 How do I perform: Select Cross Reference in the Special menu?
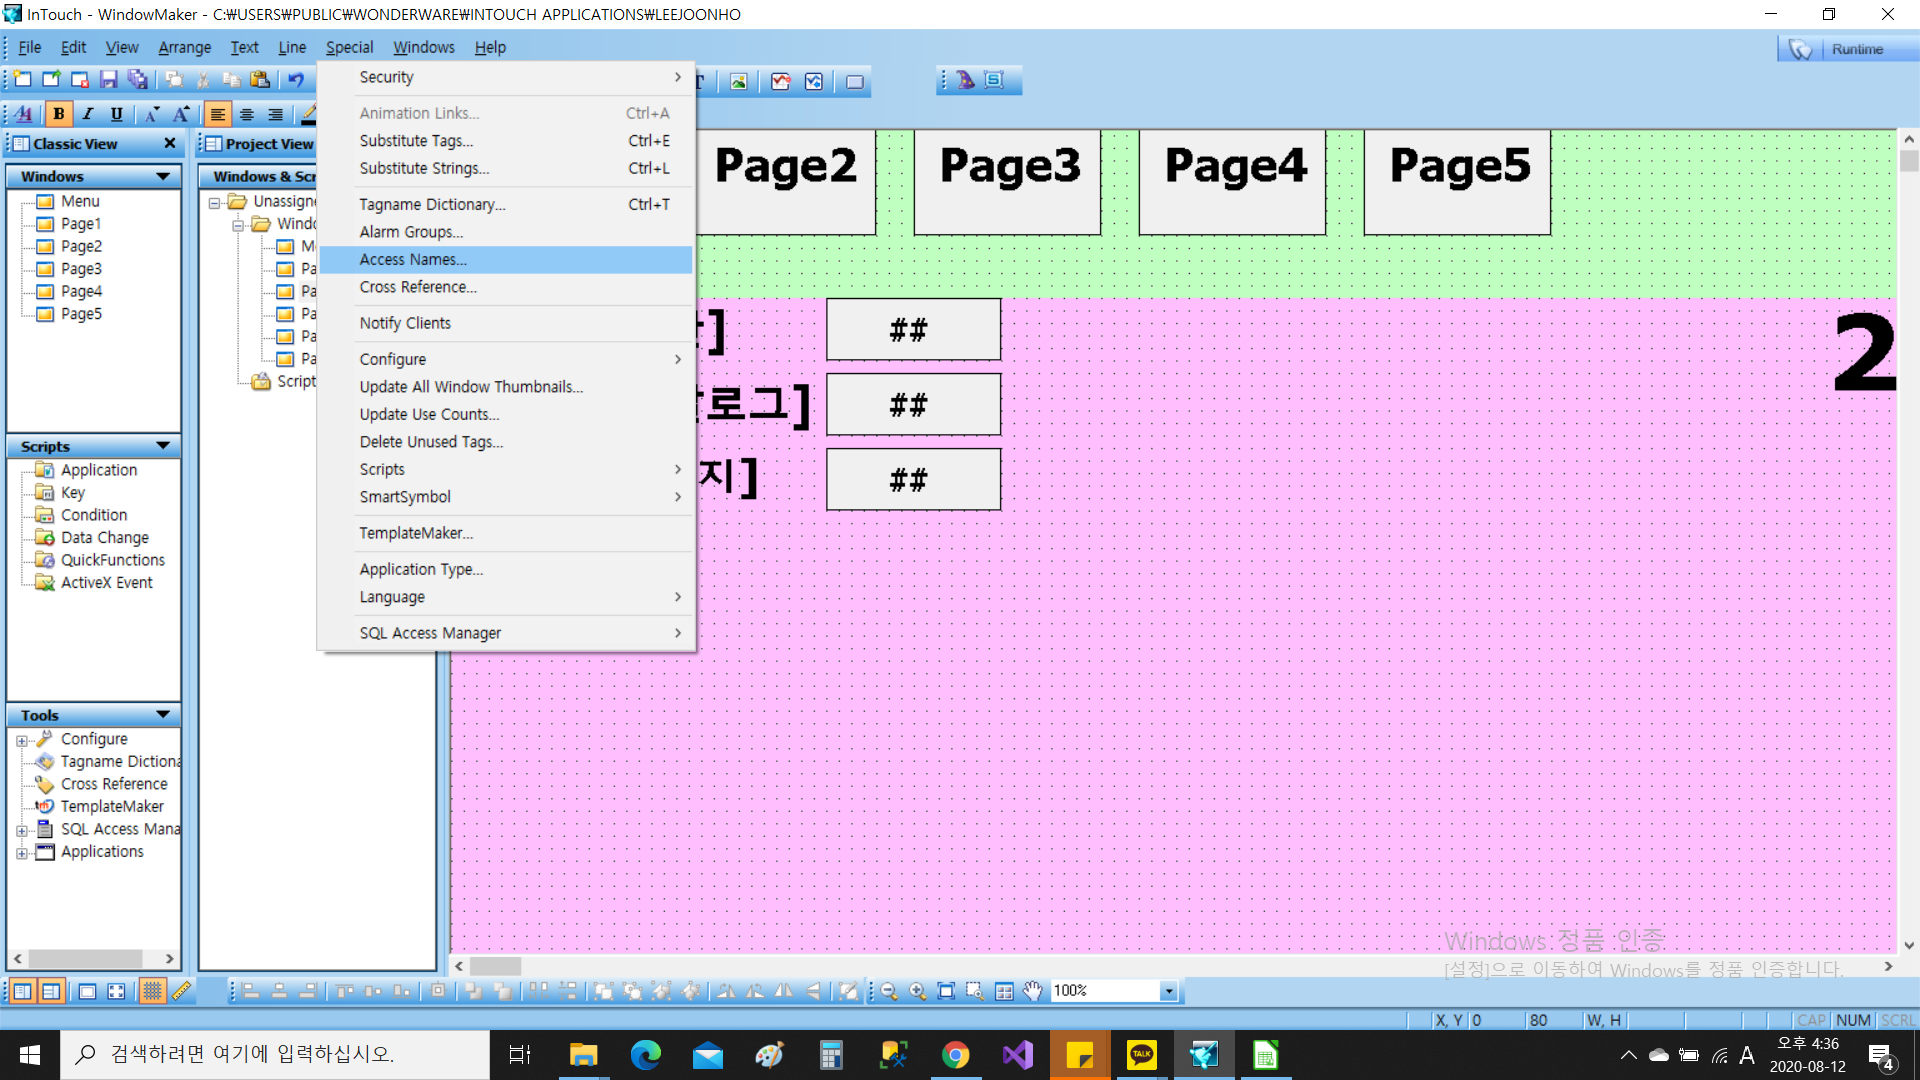(506, 287)
